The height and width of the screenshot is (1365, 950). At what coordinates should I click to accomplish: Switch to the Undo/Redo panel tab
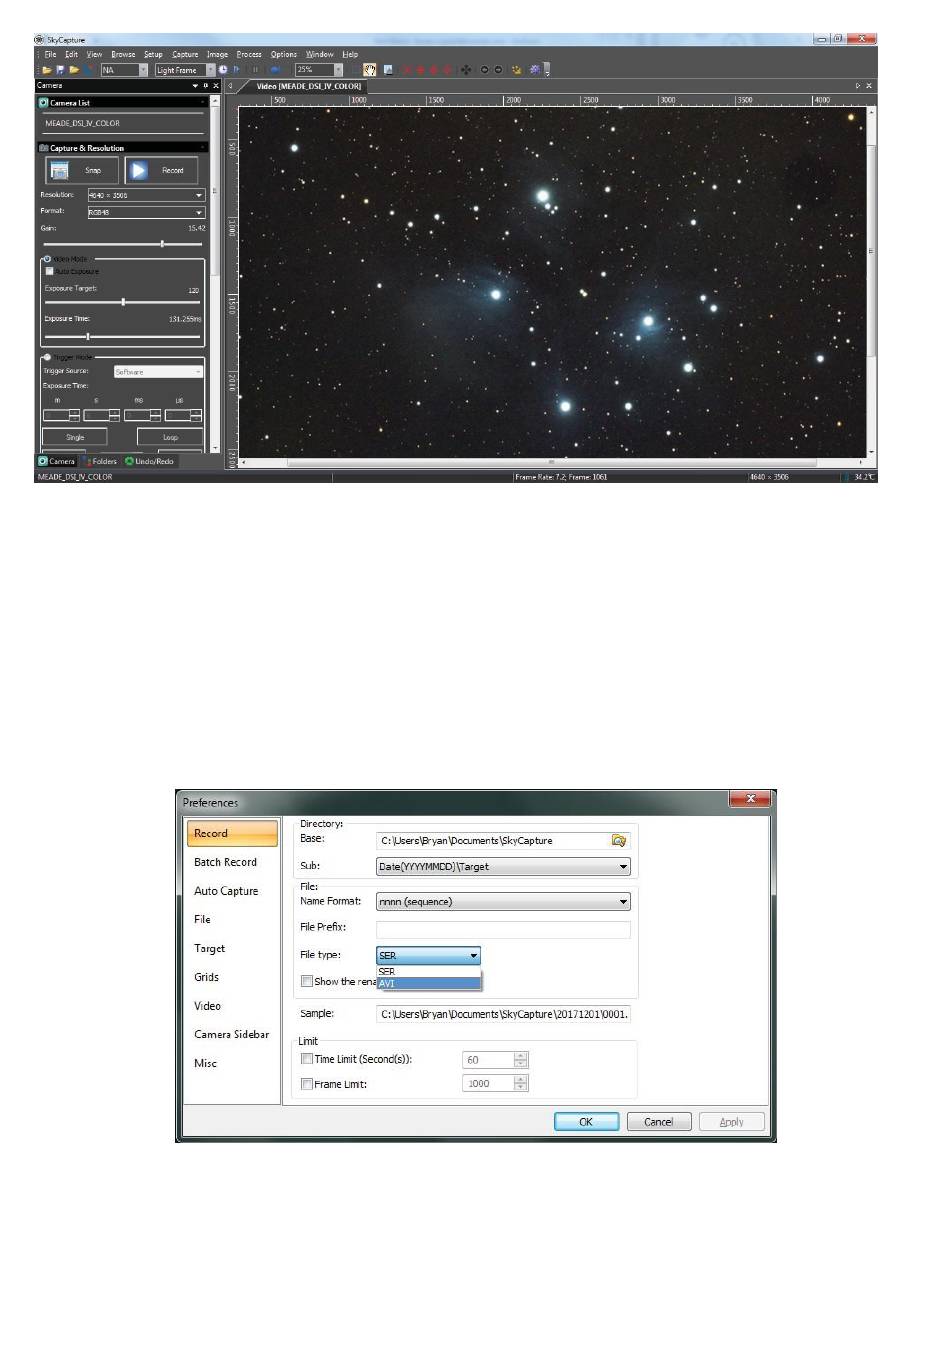click(150, 462)
